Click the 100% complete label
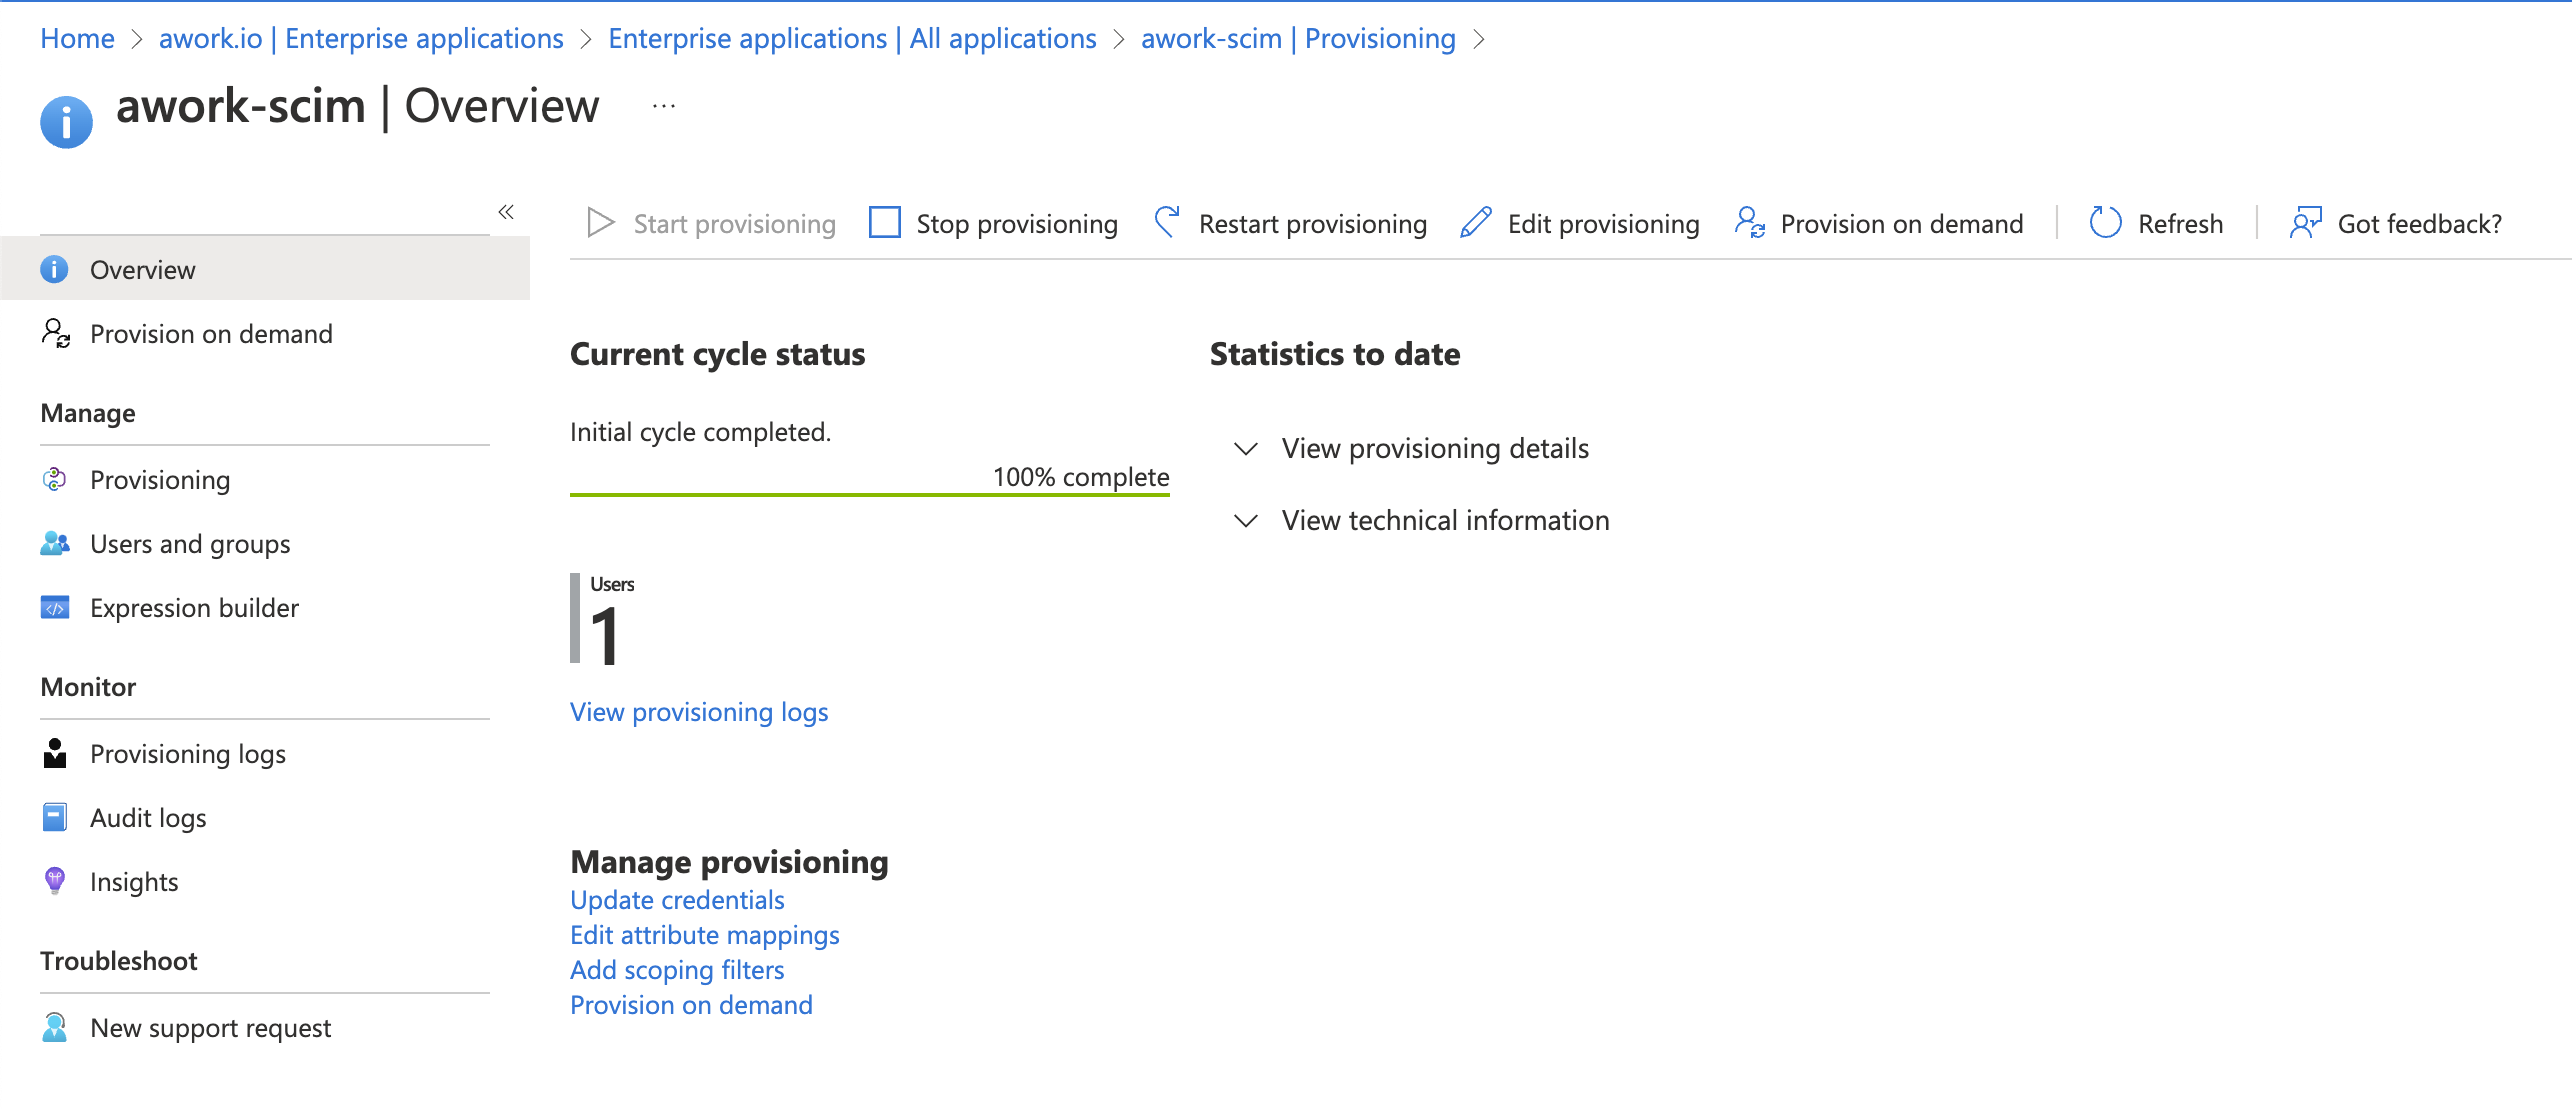2572x1110 pixels. coord(1081,477)
